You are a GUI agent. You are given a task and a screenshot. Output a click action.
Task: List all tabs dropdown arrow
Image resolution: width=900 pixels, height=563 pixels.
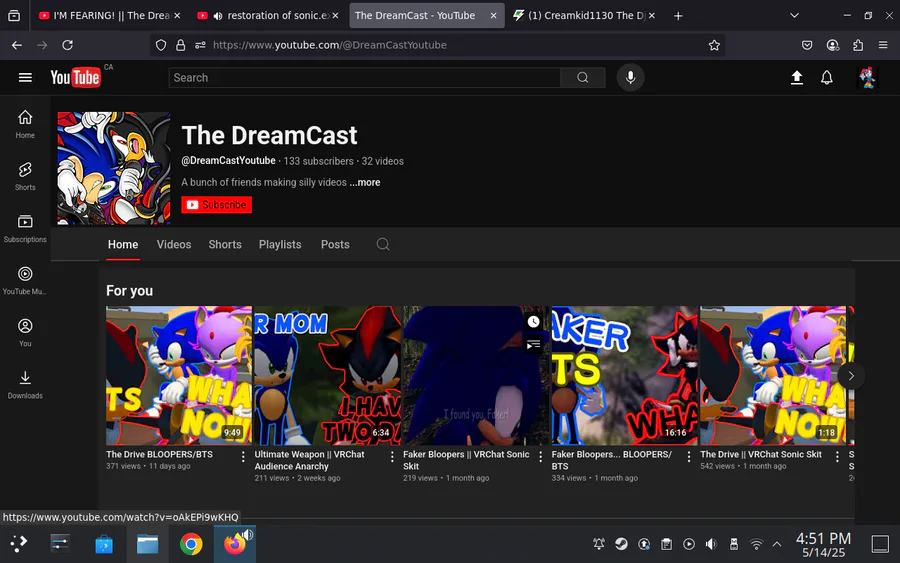coord(794,15)
